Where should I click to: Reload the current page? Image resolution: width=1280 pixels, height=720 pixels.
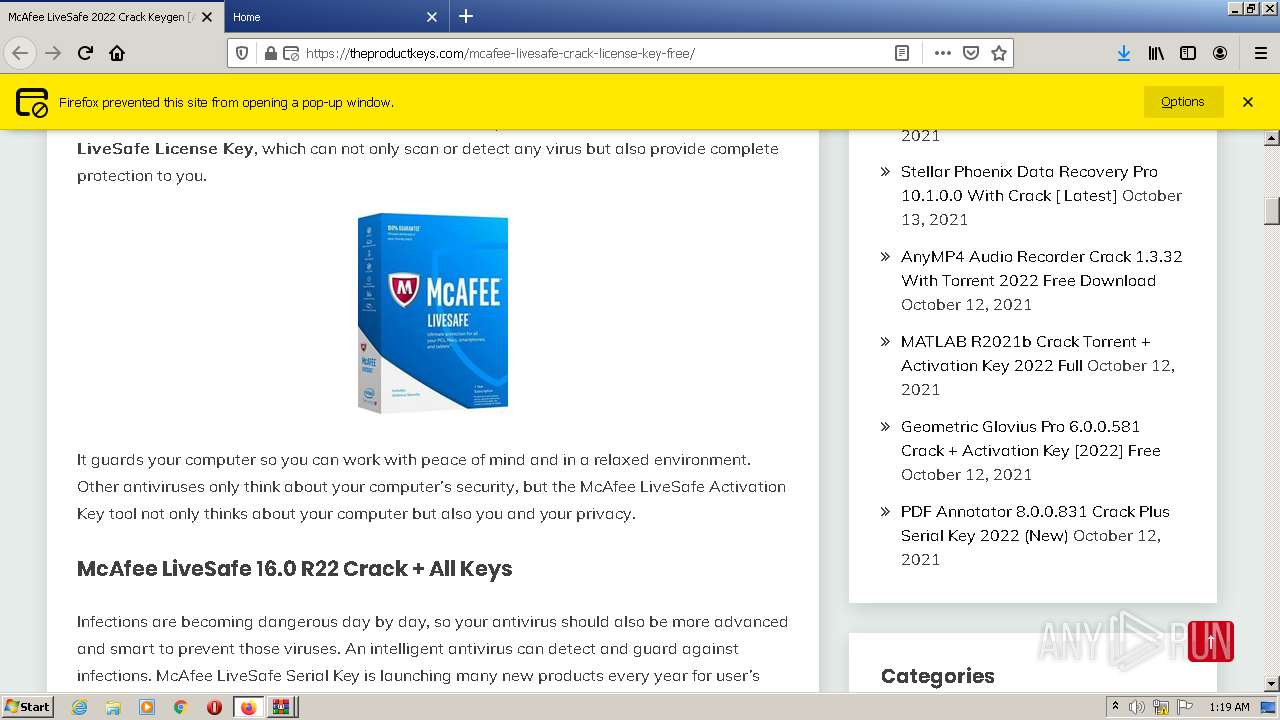coord(85,53)
